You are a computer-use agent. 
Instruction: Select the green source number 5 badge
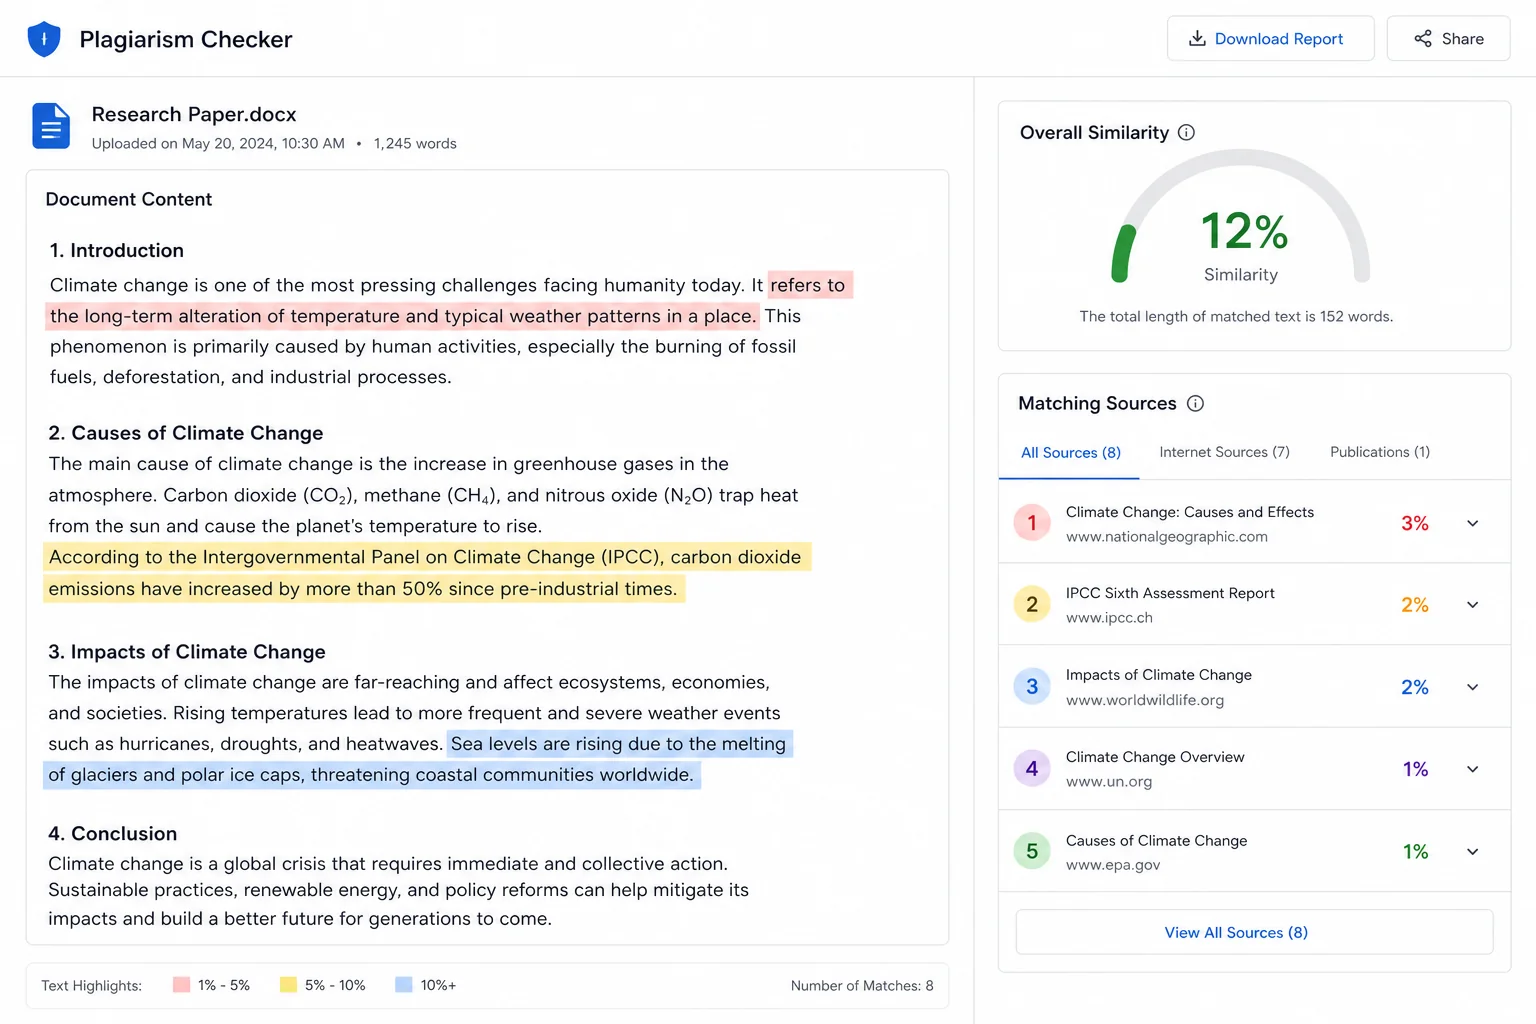pyautogui.click(x=1032, y=851)
